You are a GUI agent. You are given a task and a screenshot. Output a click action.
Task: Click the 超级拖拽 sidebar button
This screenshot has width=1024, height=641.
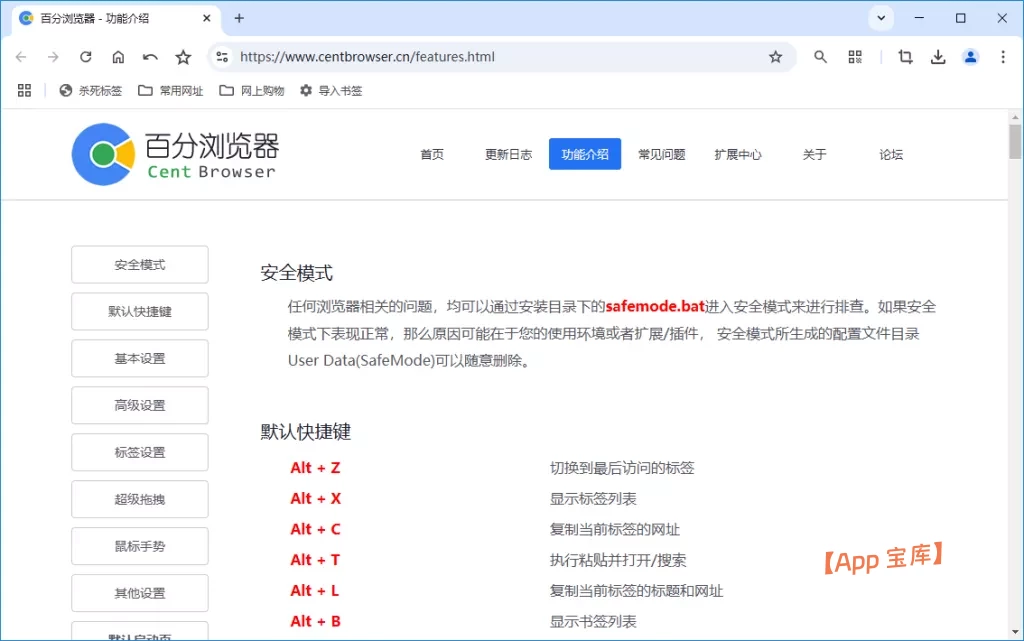[x=140, y=499]
